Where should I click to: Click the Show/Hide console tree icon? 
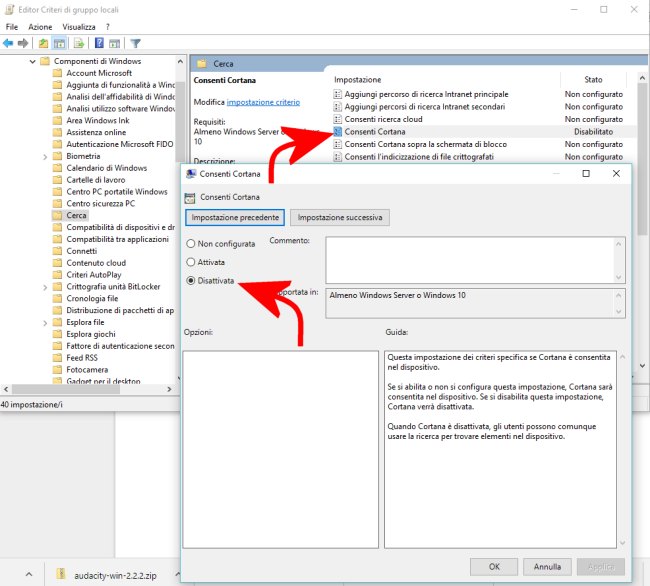pos(60,44)
